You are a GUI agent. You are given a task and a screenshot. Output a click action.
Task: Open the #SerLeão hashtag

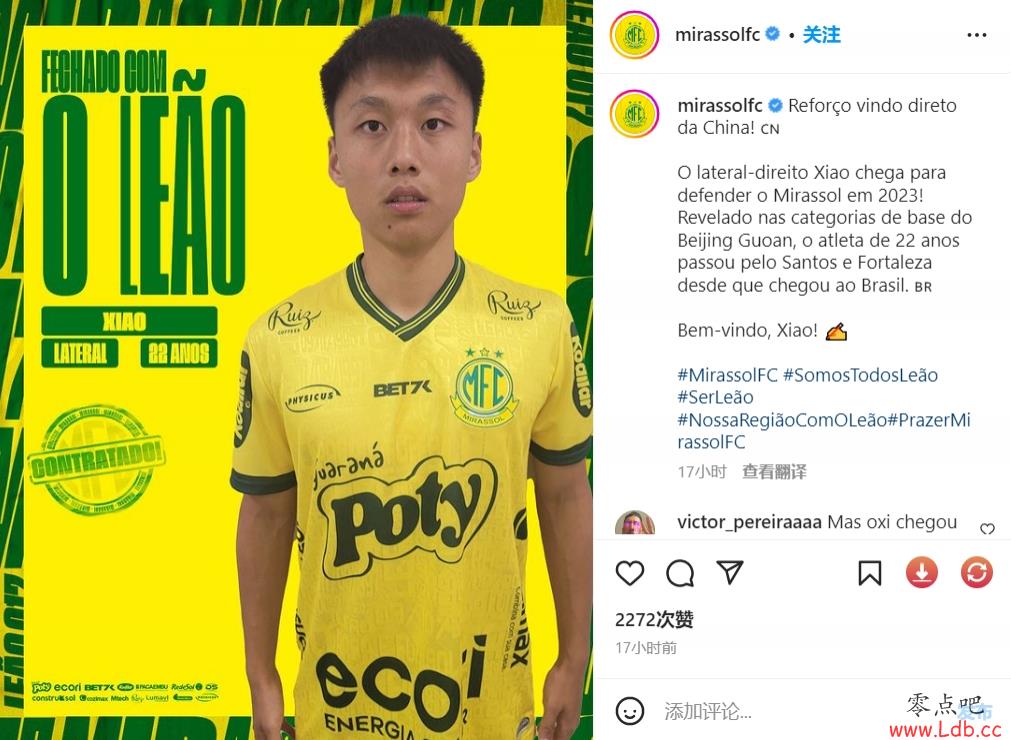click(x=715, y=397)
